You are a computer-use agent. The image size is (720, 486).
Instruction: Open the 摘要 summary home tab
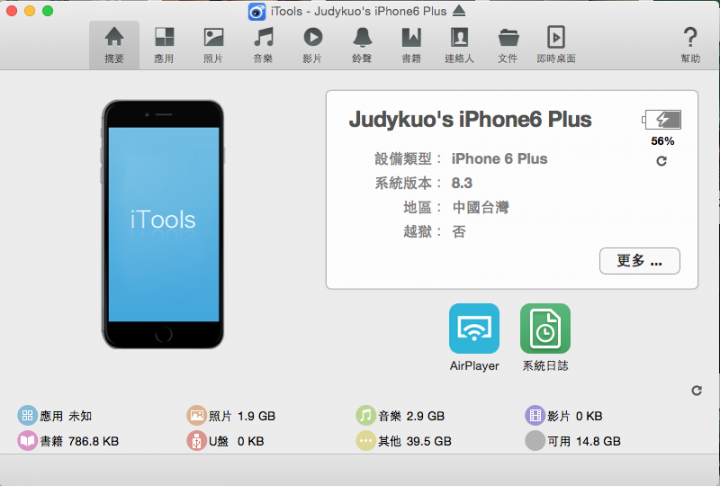click(114, 45)
